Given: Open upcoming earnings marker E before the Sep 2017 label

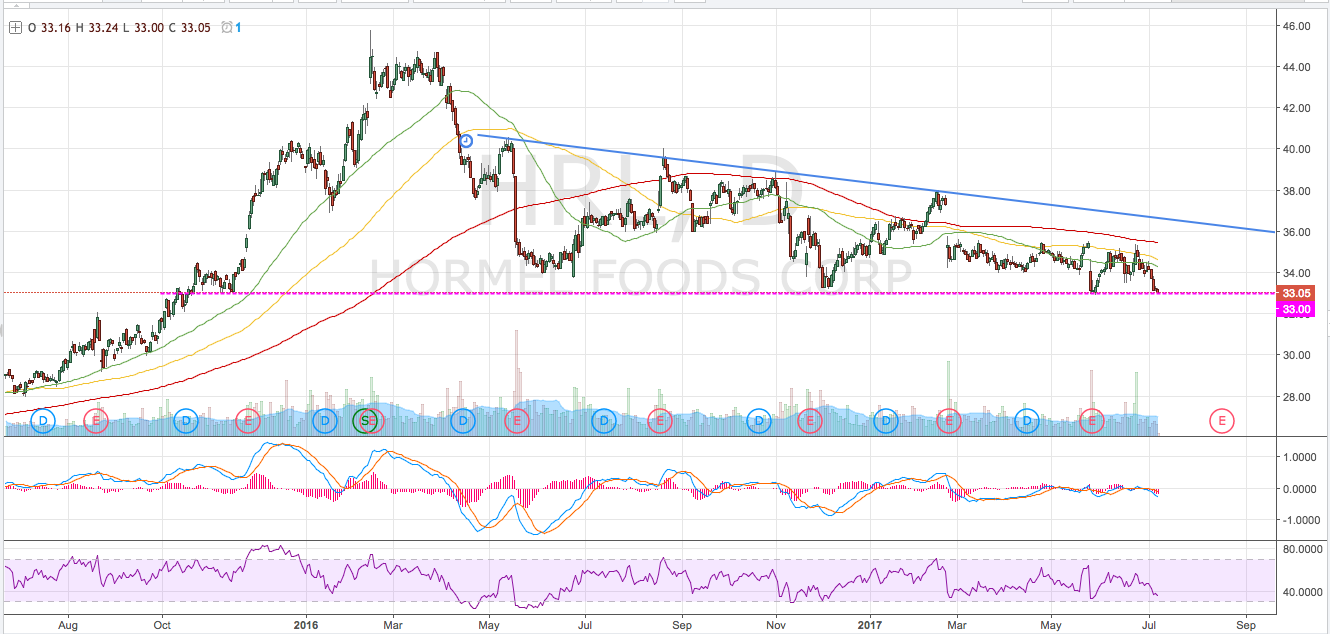Looking at the screenshot, I should click(1222, 421).
